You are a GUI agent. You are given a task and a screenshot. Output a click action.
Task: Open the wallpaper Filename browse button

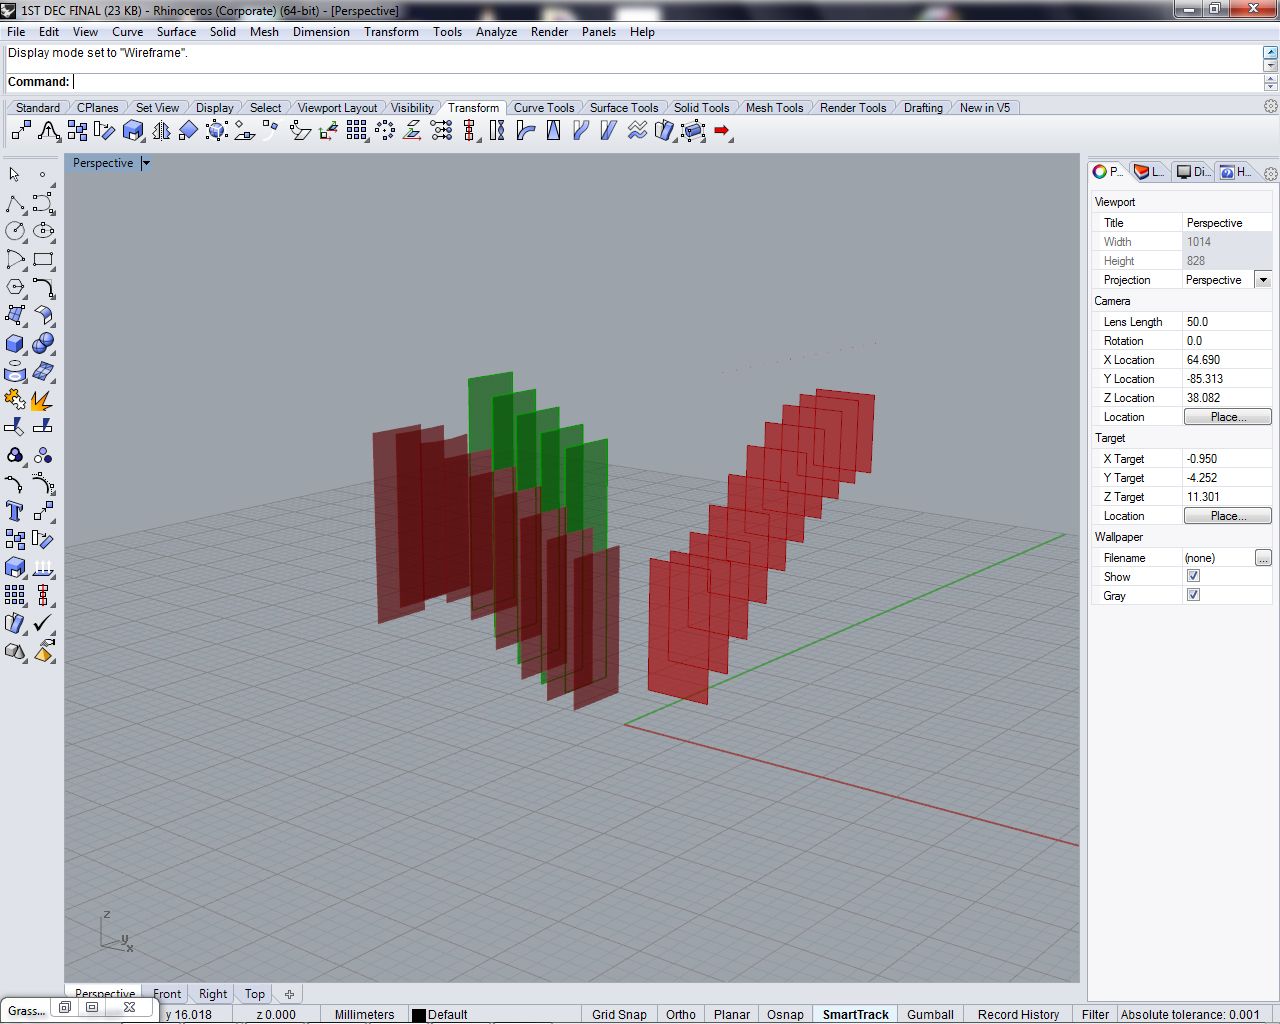click(x=1263, y=557)
